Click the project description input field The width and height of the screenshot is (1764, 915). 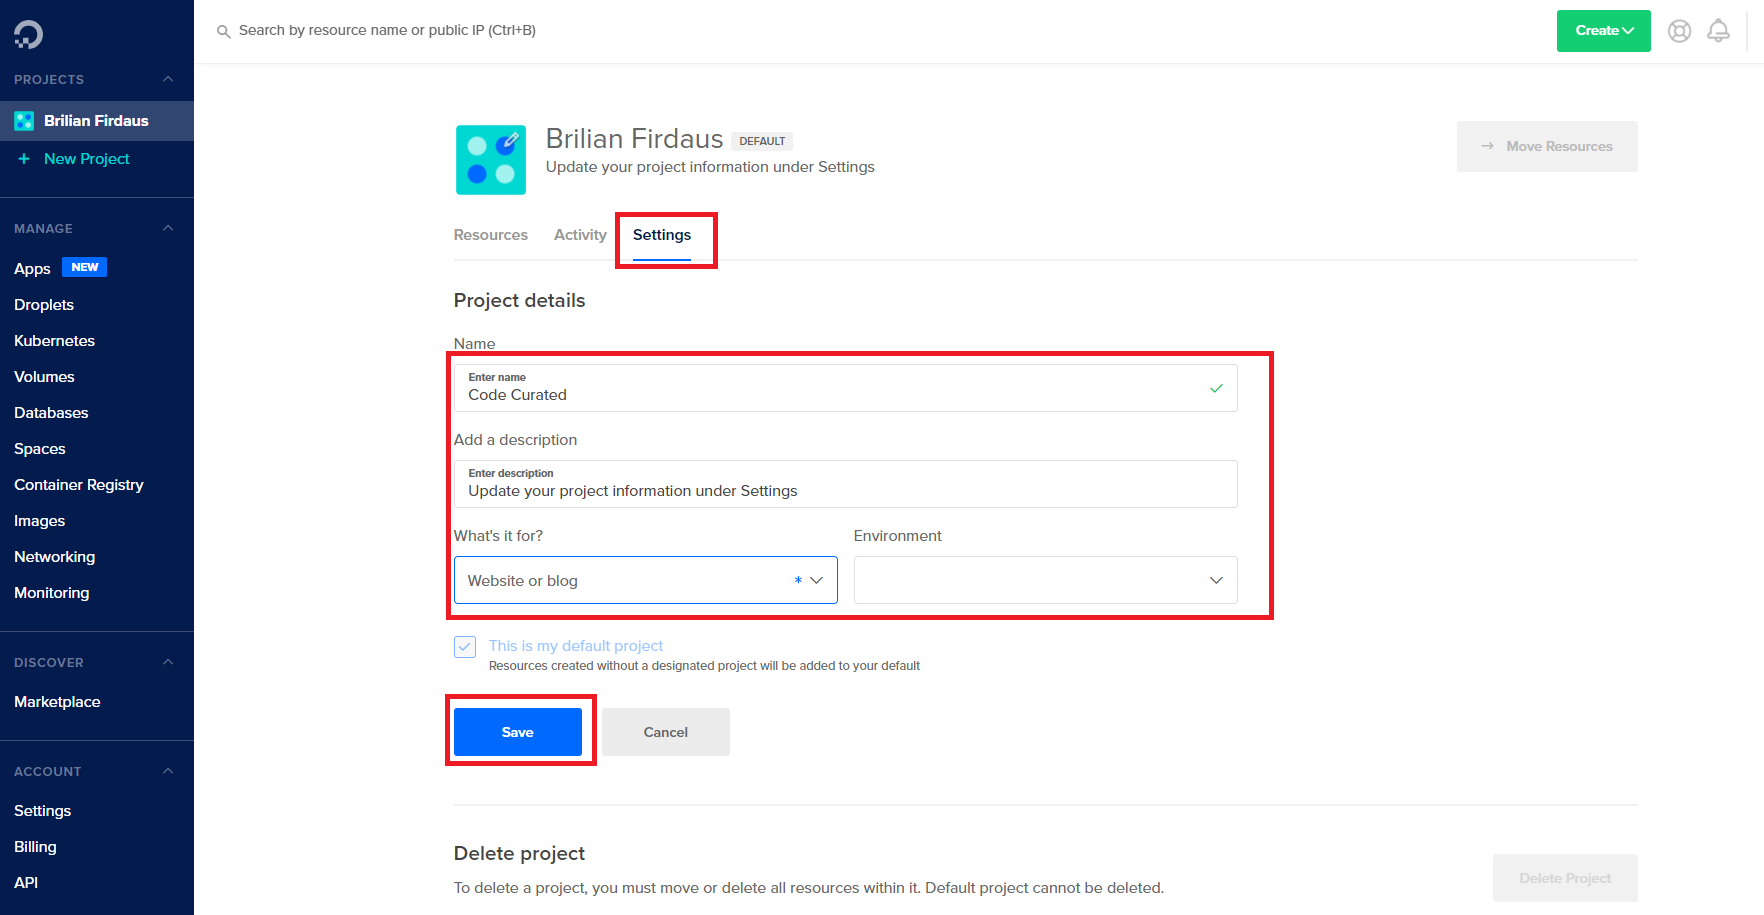(846, 484)
